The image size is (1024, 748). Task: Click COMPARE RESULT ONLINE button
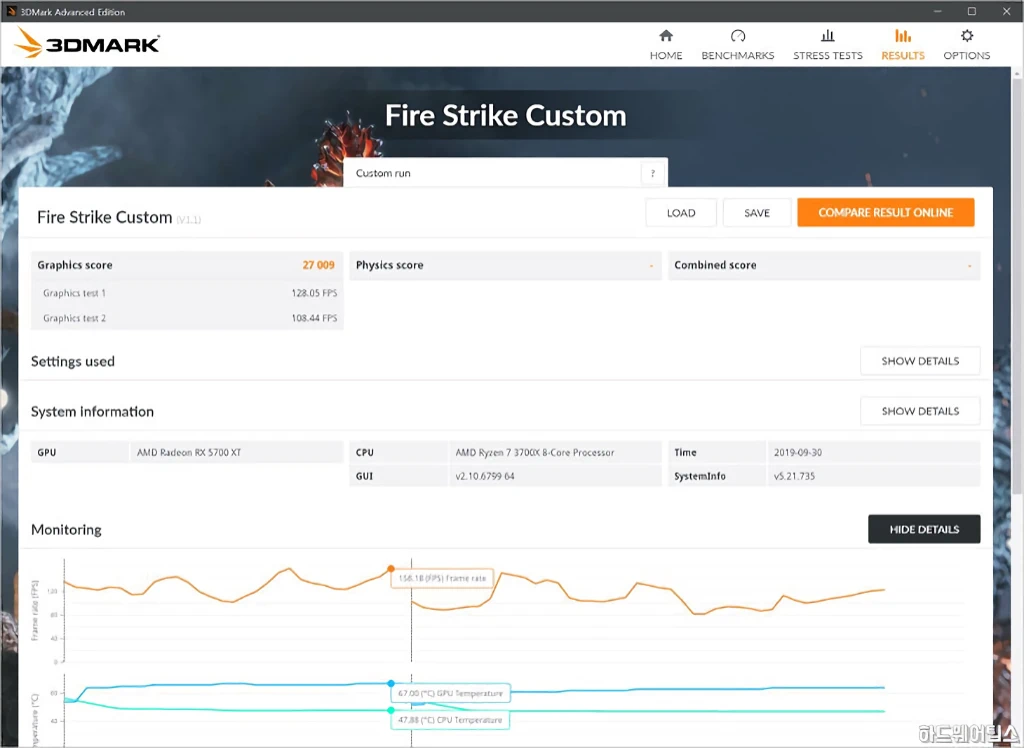click(x=886, y=213)
